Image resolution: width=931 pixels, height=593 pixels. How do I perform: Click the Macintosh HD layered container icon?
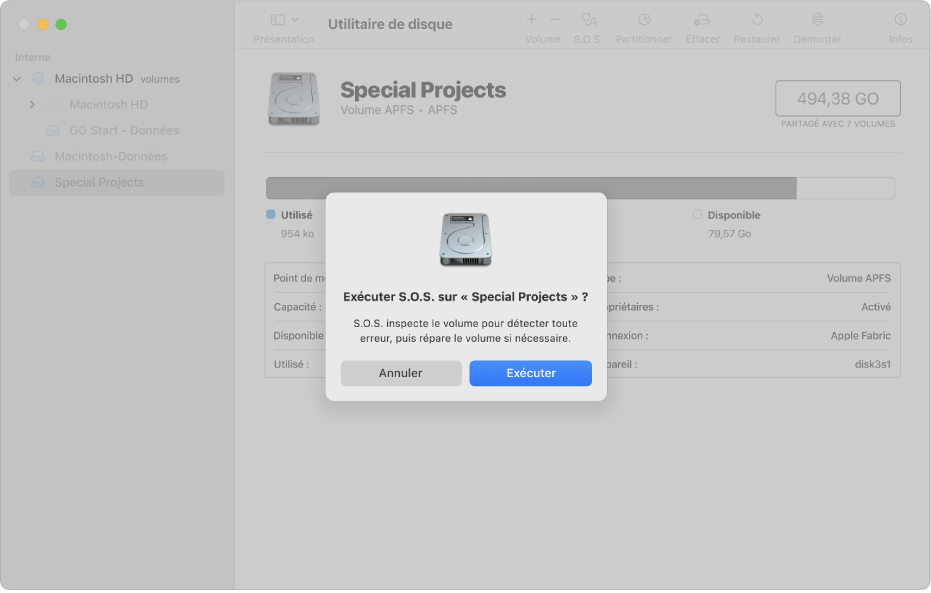click(38, 78)
